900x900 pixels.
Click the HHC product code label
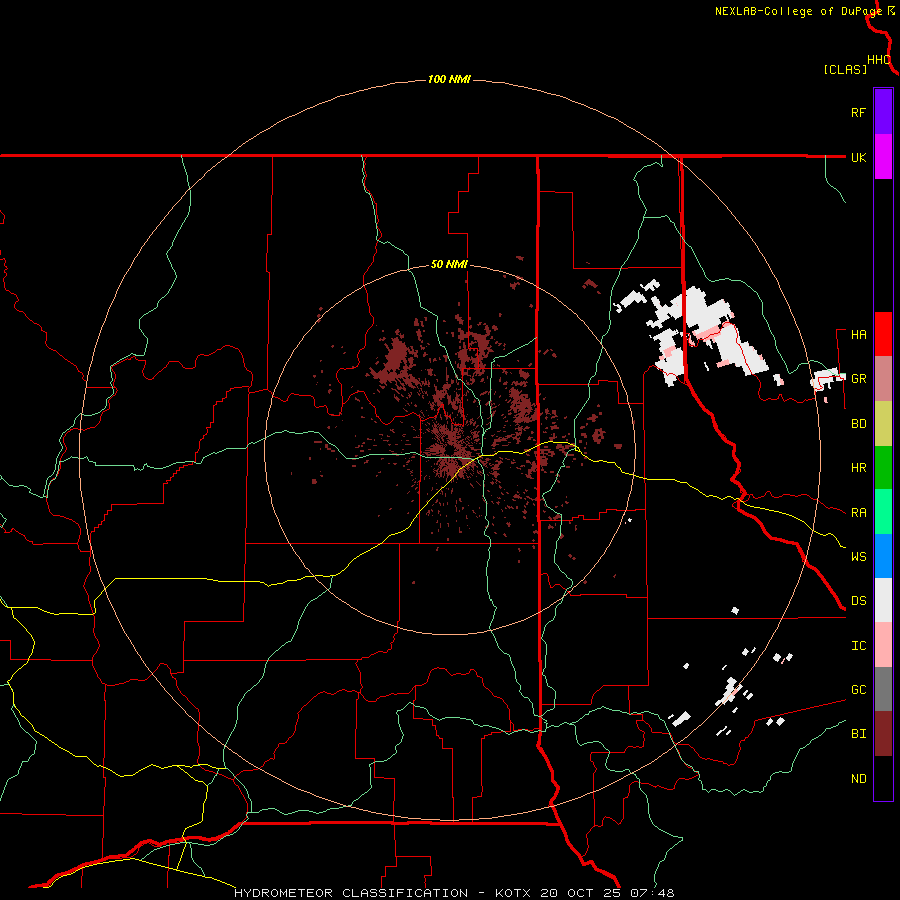879,60
